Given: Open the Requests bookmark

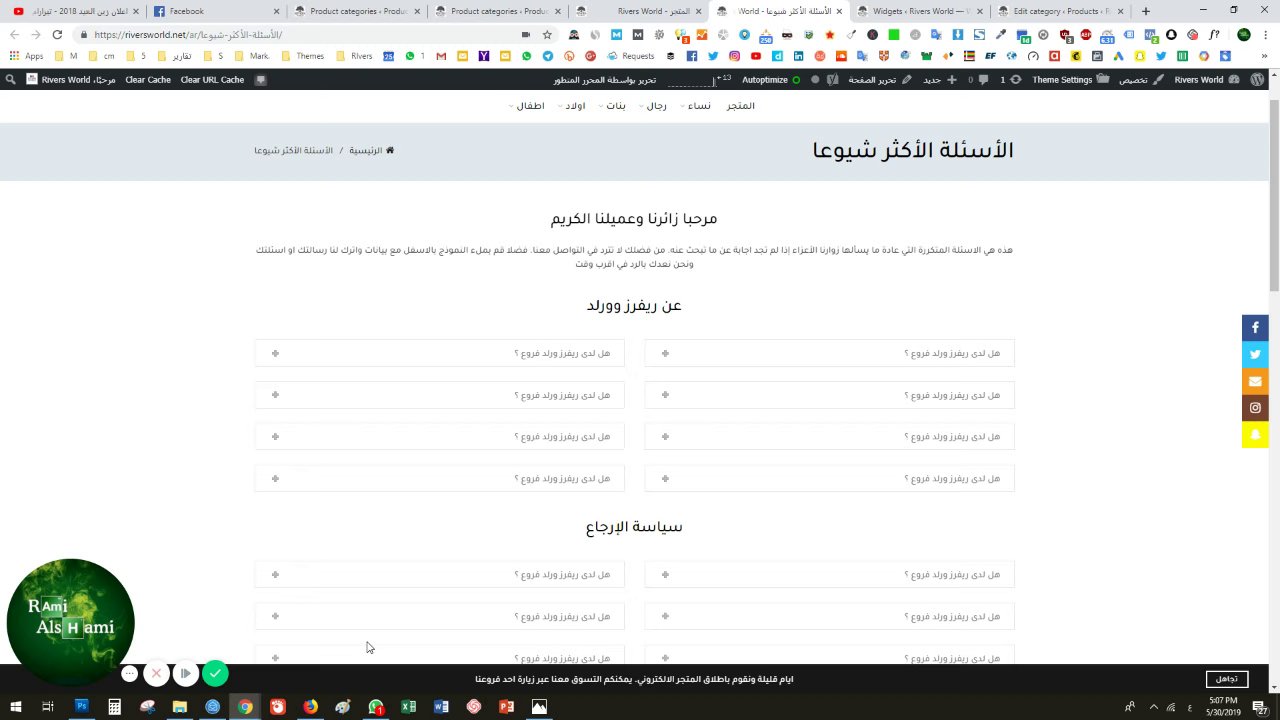Looking at the screenshot, I should (631, 56).
